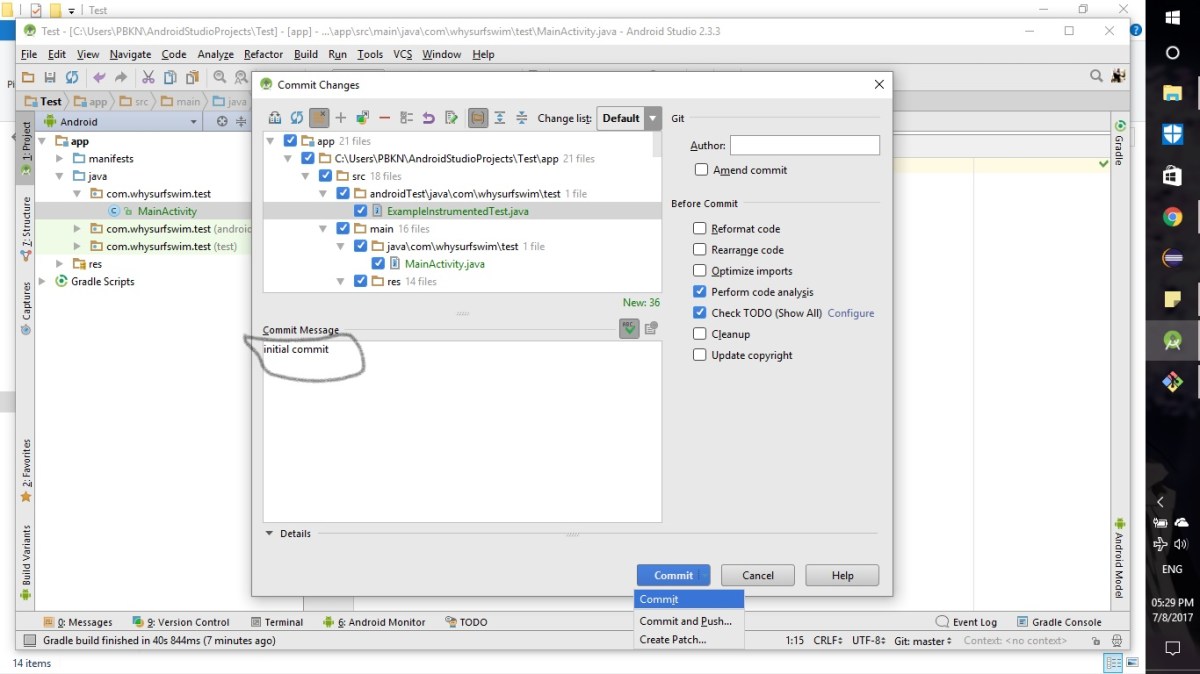Select Commit and Push from popup menu
The width and height of the screenshot is (1200, 674).
point(686,621)
